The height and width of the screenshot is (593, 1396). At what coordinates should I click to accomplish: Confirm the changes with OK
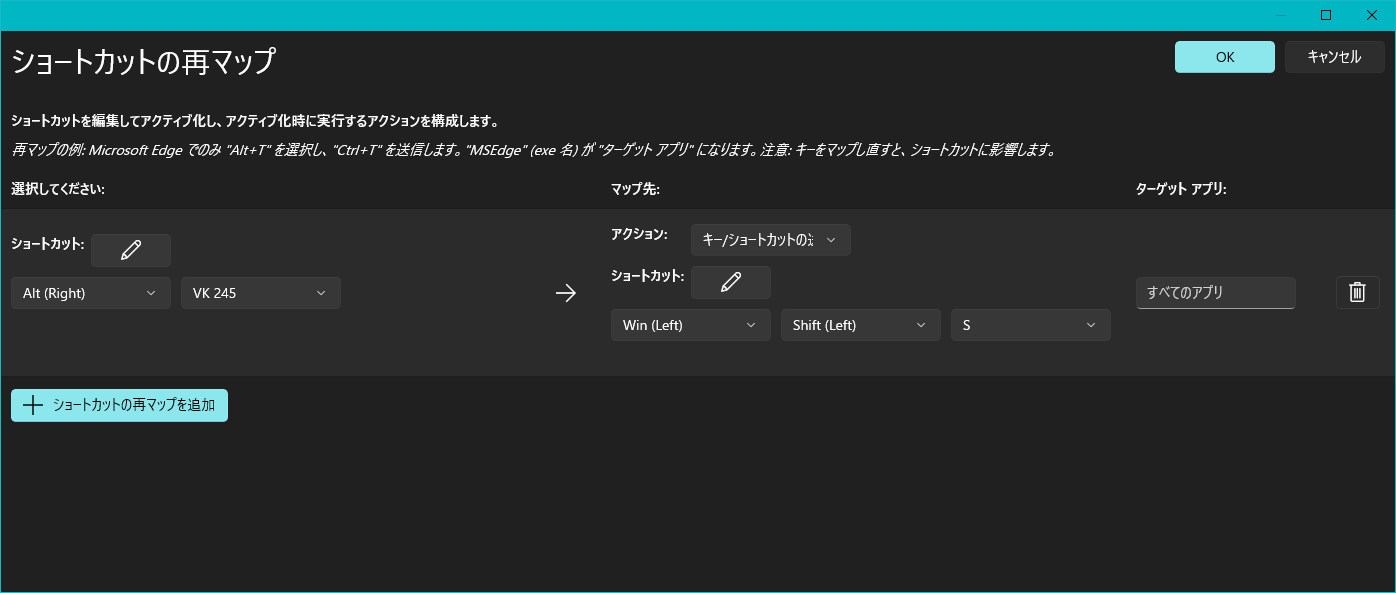pyautogui.click(x=1224, y=57)
